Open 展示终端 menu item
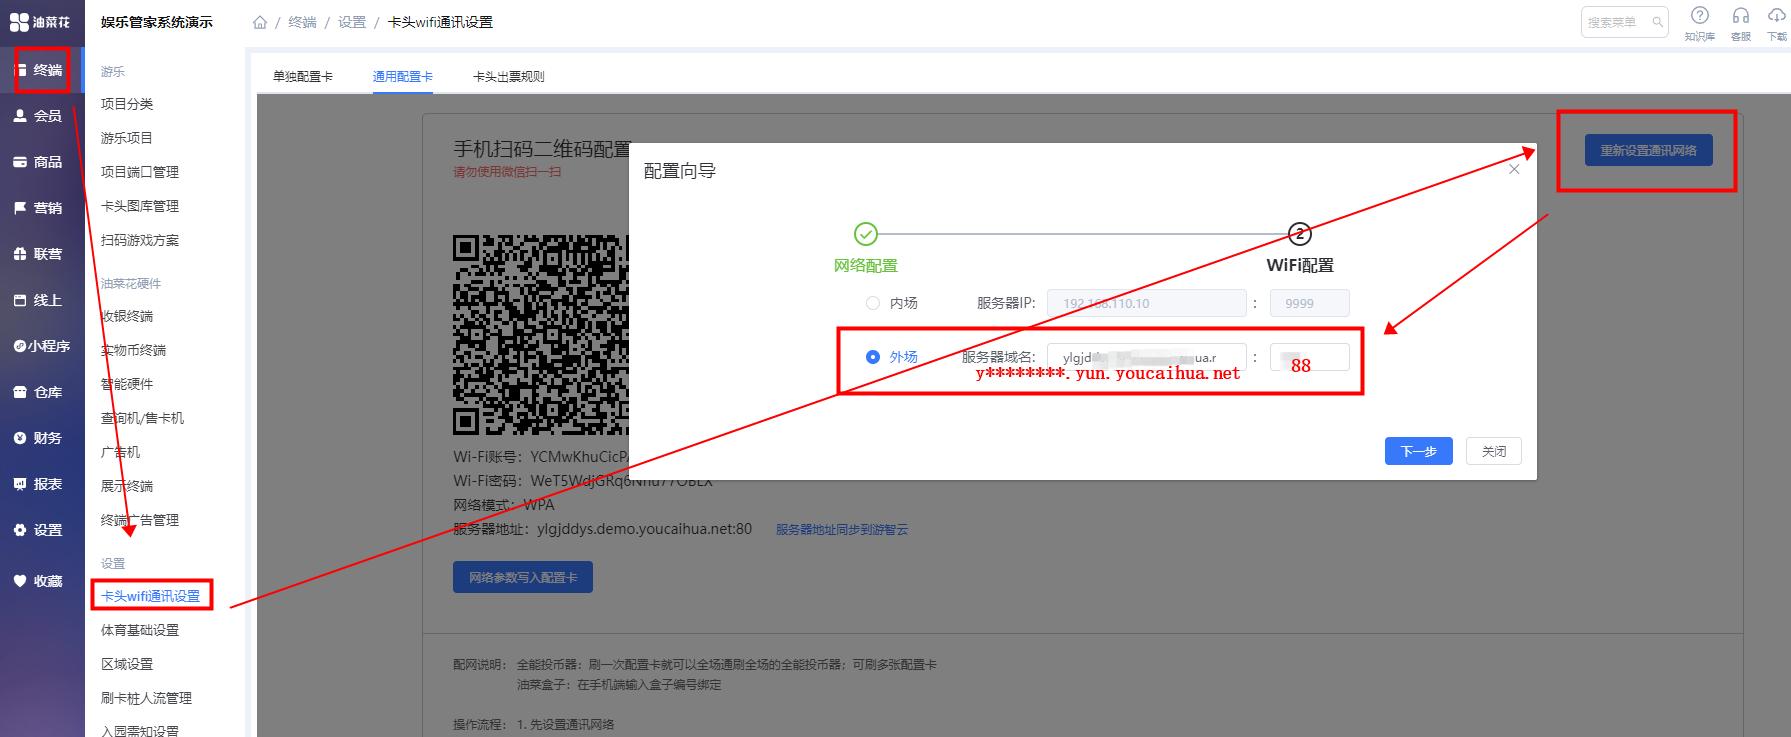Viewport: 1791px width, 737px height. pos(127,486)
